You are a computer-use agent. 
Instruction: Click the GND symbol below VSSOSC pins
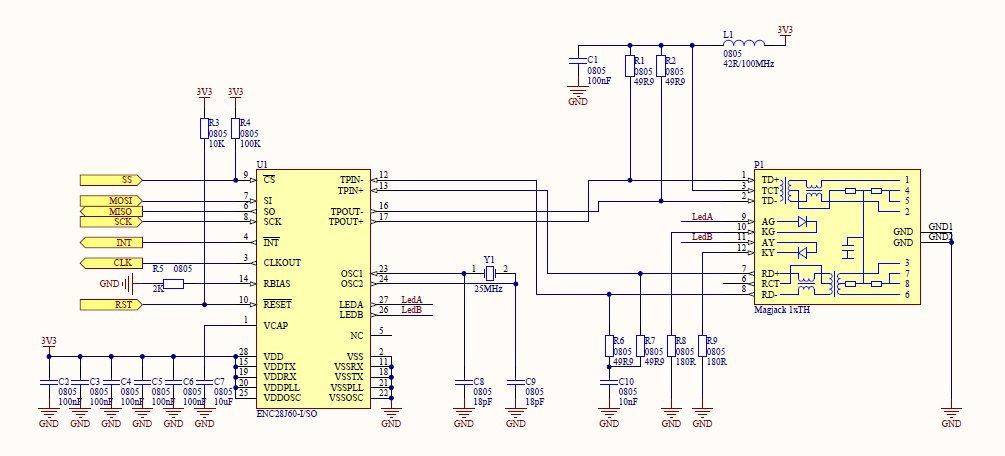tap(391, 418)
